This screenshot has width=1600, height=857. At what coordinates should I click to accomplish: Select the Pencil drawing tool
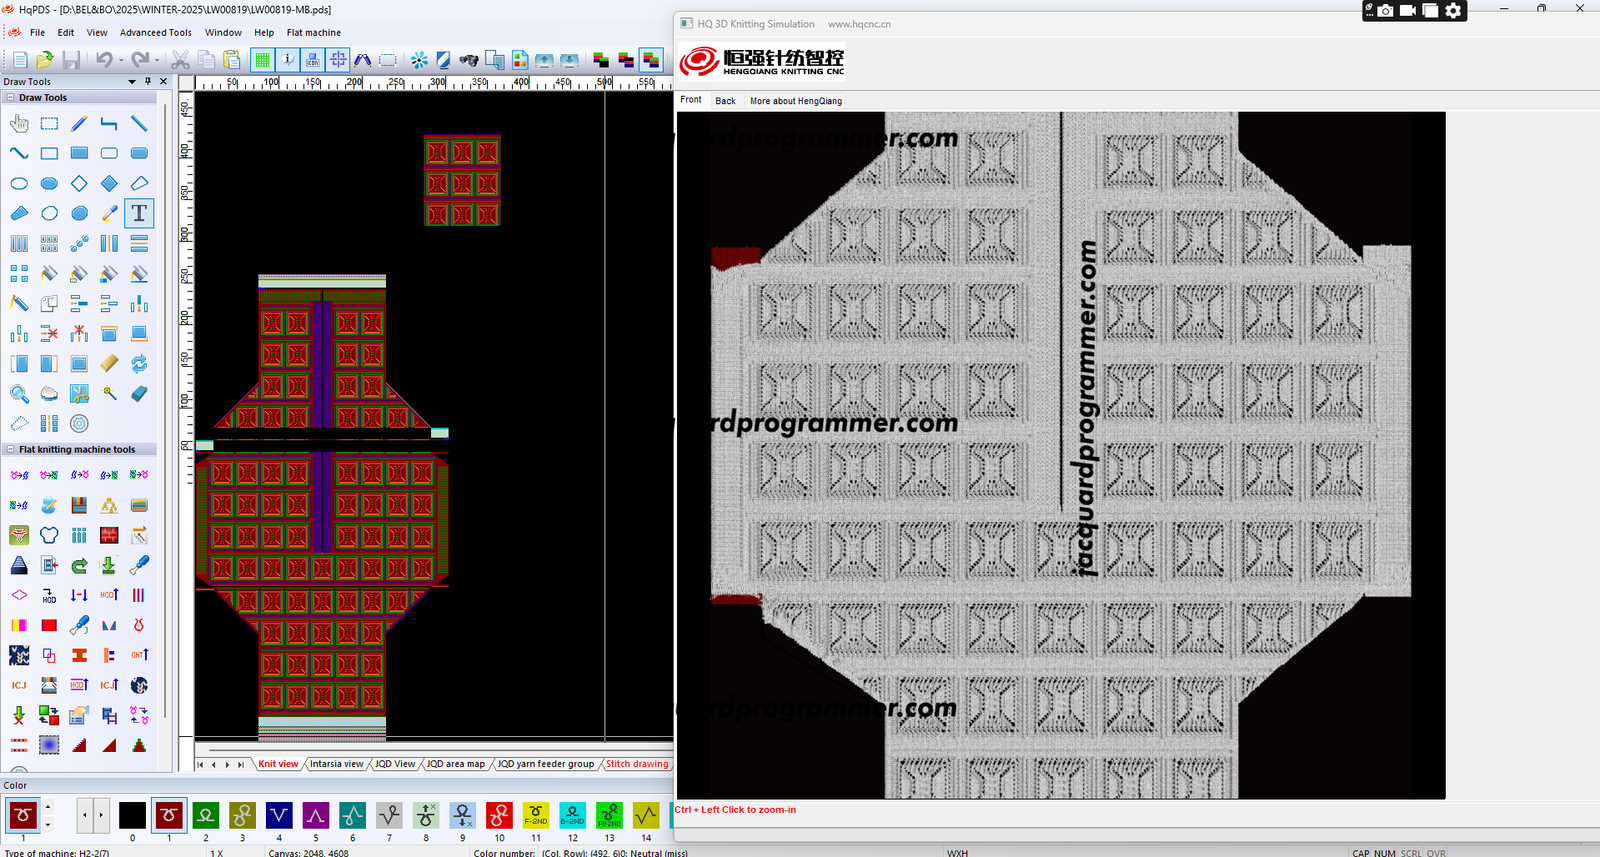(79, 124)
